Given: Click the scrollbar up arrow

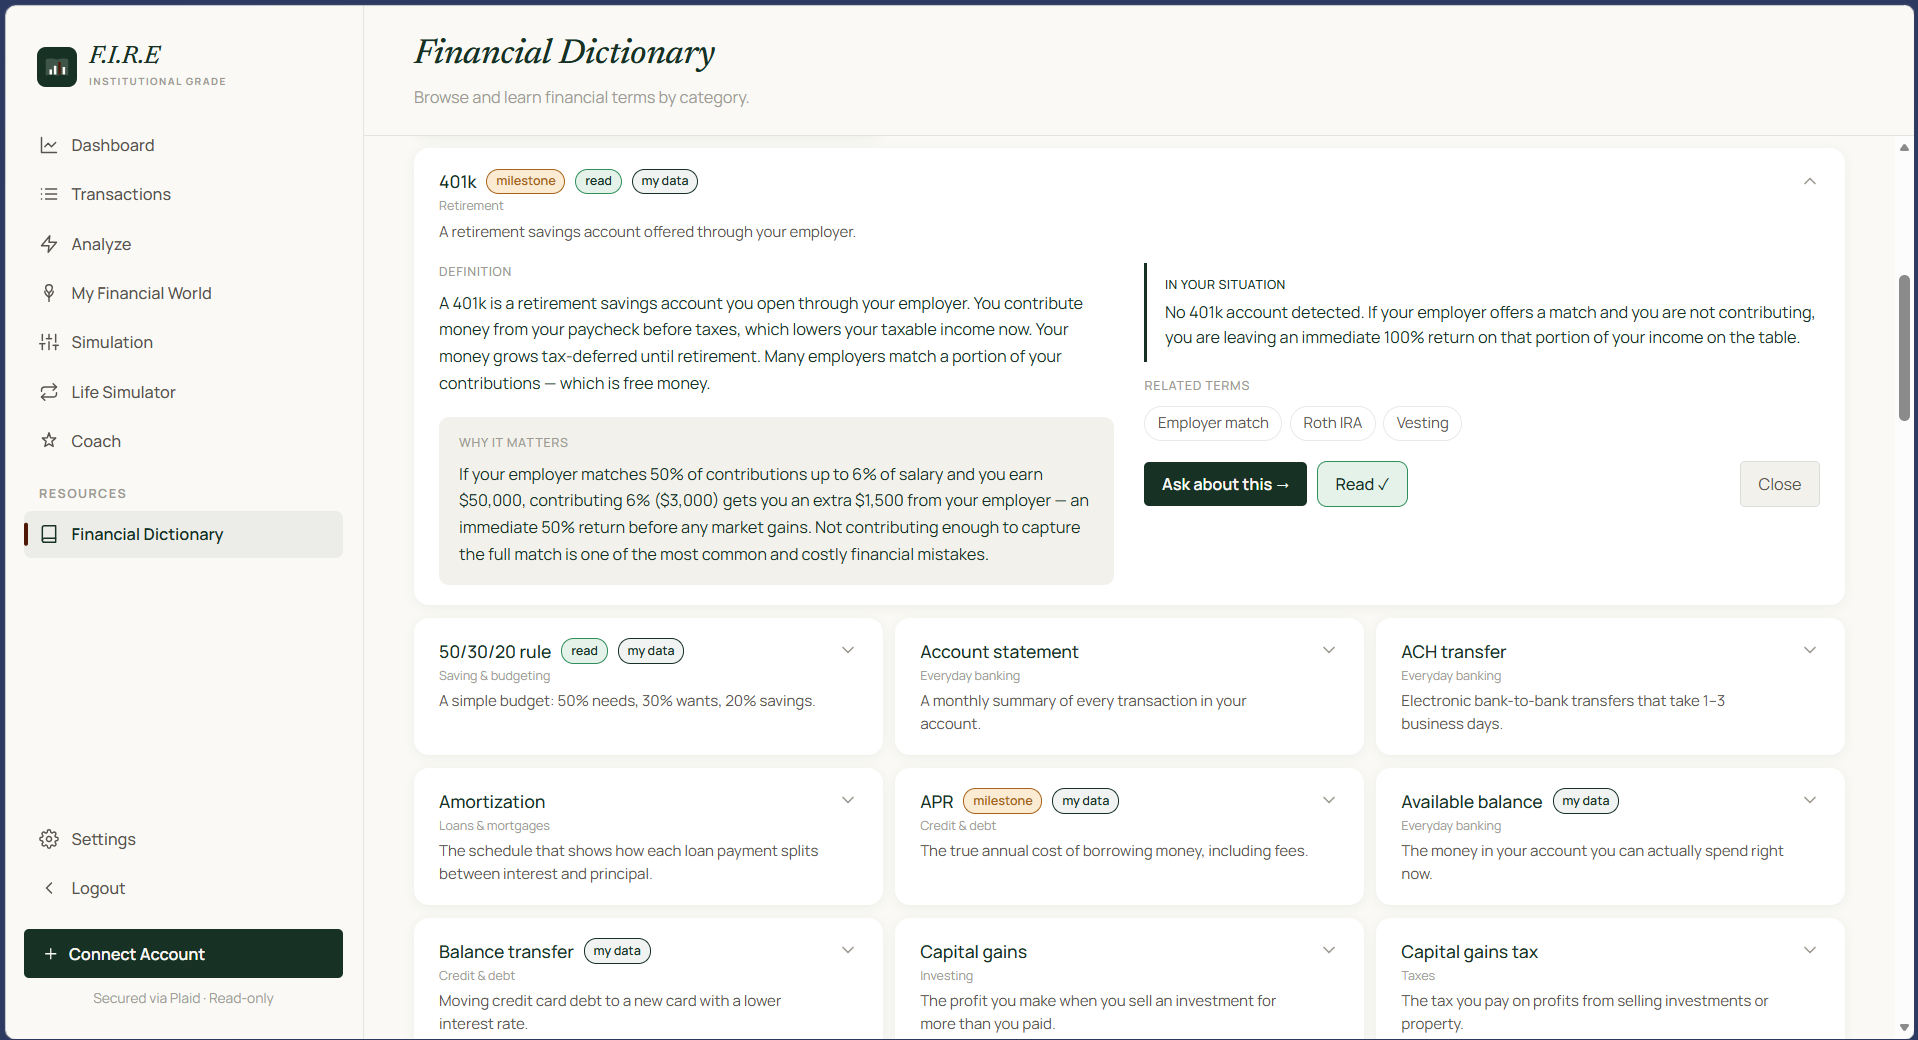Looking at the screenshot, I should coord(1904,148).
